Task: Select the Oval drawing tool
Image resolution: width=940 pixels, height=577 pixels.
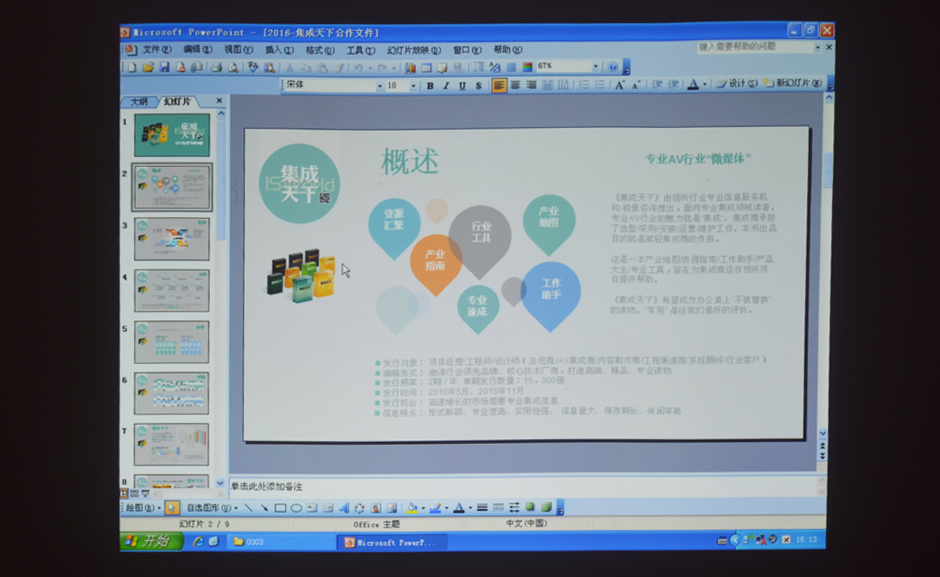Action: (296, 508)
